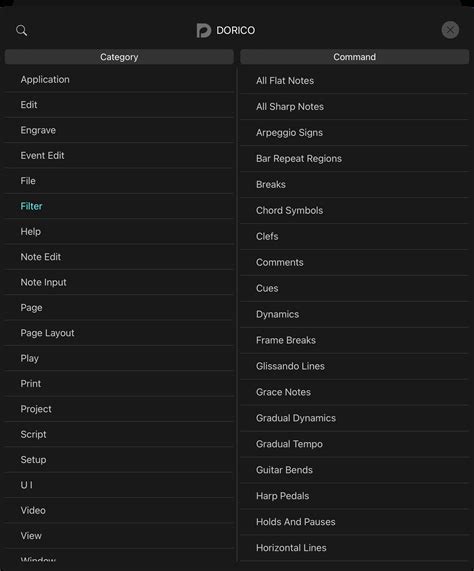Select the Dynamics filter command
The image size is (474, 571).
[x=355, y=314]
